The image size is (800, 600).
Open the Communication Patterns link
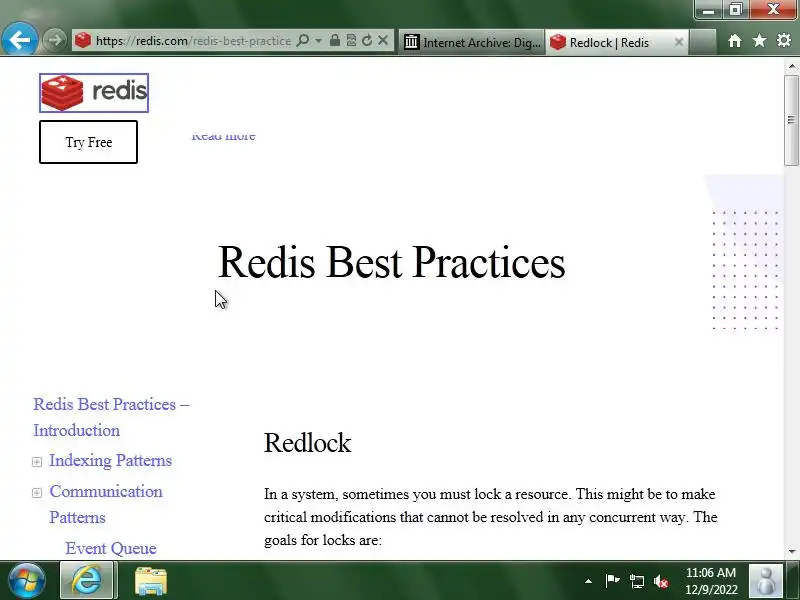click(106, 504)
